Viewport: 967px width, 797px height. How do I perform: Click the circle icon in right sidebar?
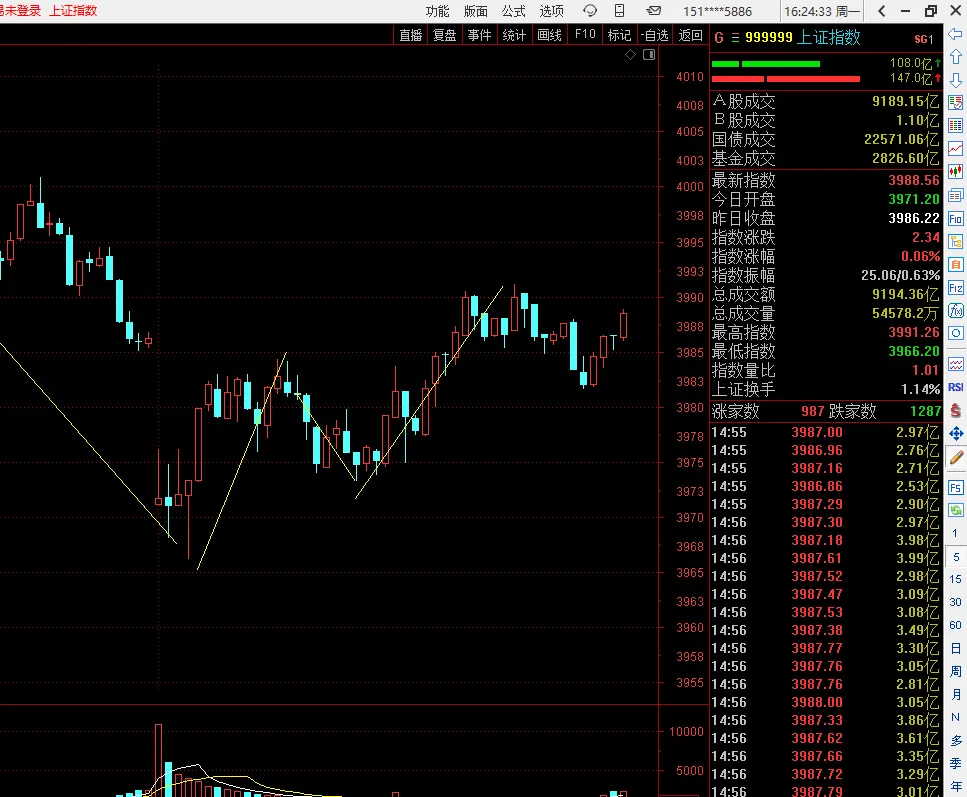(956, 333)
